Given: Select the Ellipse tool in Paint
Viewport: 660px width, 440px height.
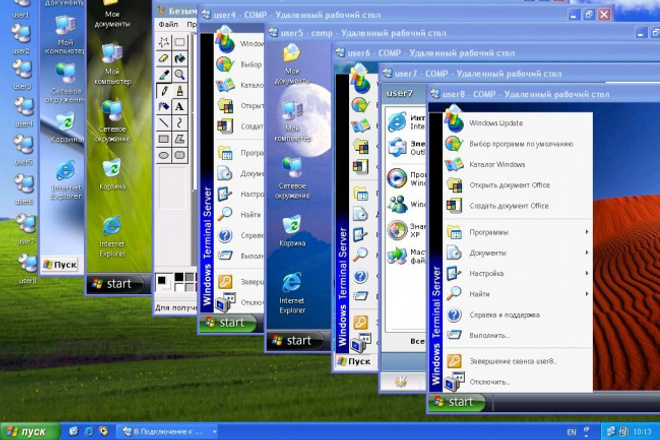Looking at the screenshot, I should click(164, 155).
